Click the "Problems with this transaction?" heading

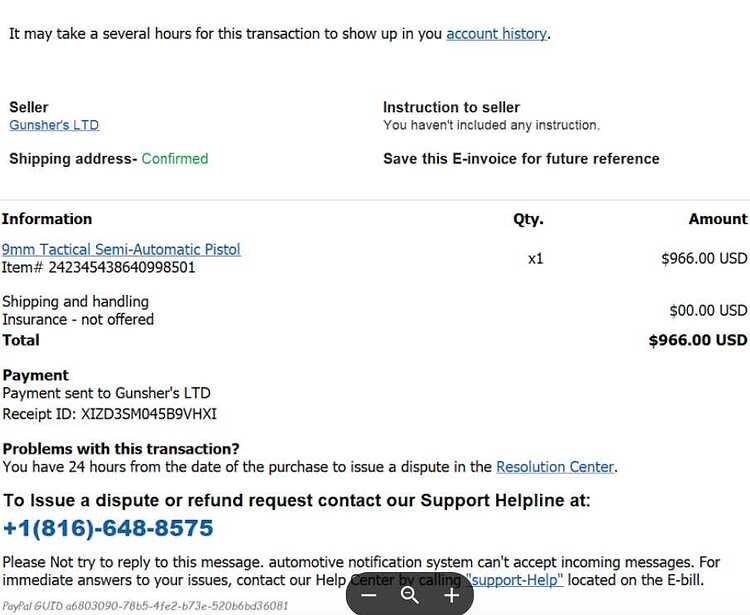[x=121, y=449]
